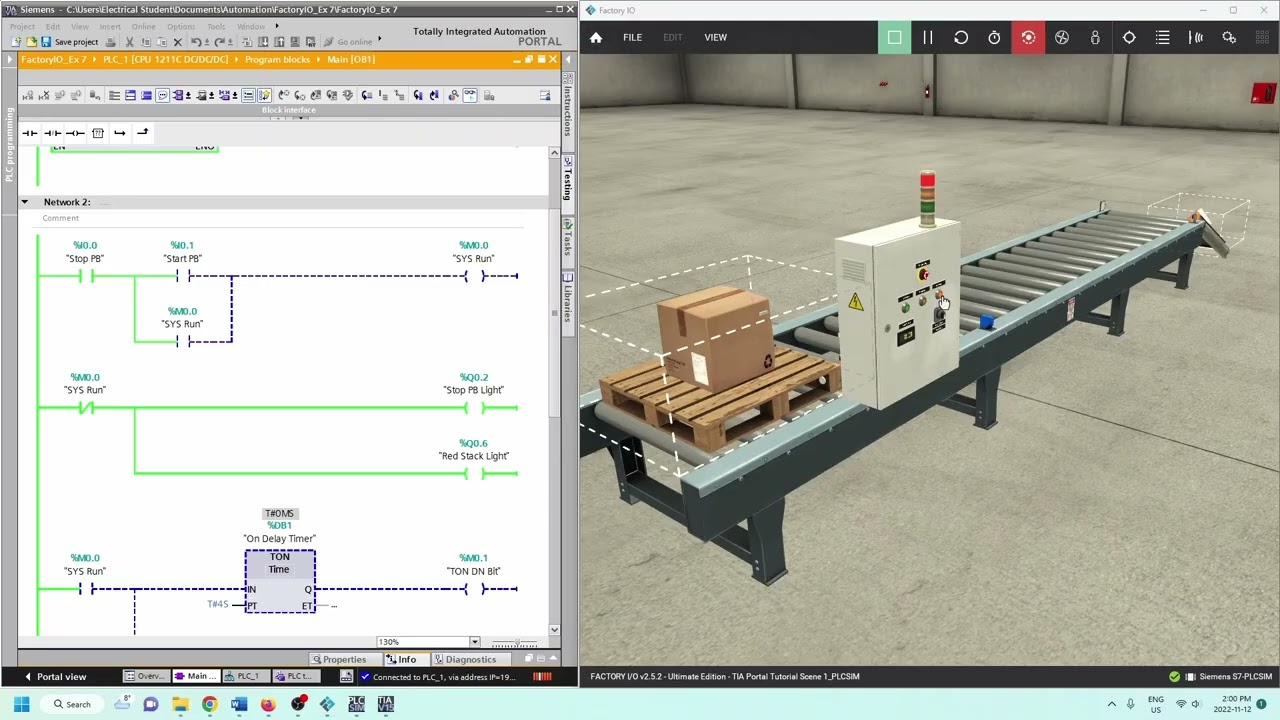Adjust the editor zoom slider
This screenshot has width=1280, height=720.
516,643
